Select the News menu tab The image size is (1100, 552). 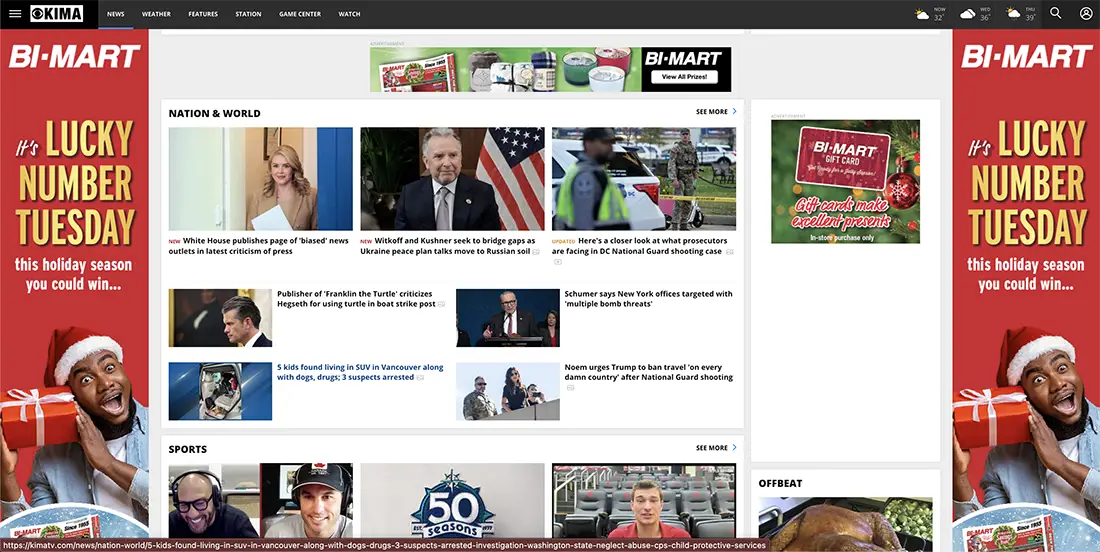tap(116, 14)
